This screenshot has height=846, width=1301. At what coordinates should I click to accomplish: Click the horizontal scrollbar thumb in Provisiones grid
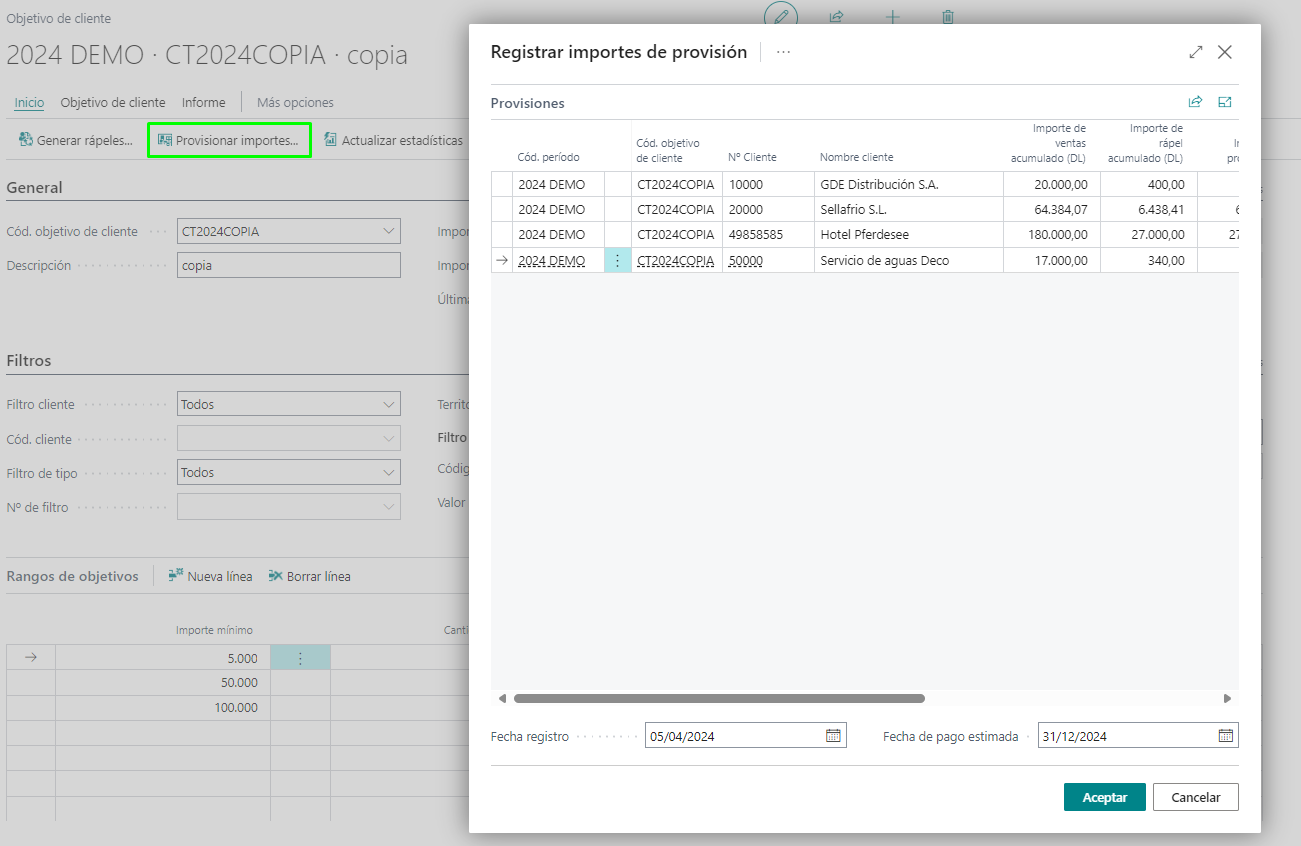coord(719,699)
